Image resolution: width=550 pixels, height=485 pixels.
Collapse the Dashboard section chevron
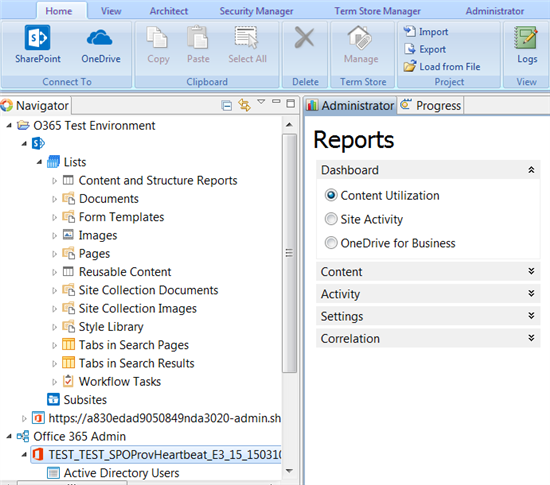[531, 170]
